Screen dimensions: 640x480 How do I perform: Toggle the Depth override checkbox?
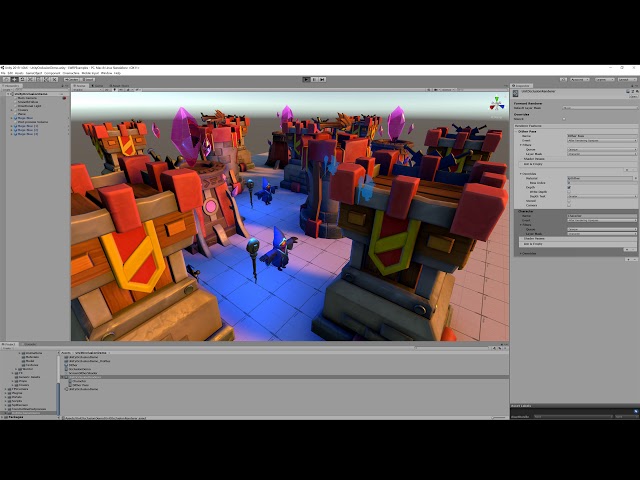click(x=569, y=187)
